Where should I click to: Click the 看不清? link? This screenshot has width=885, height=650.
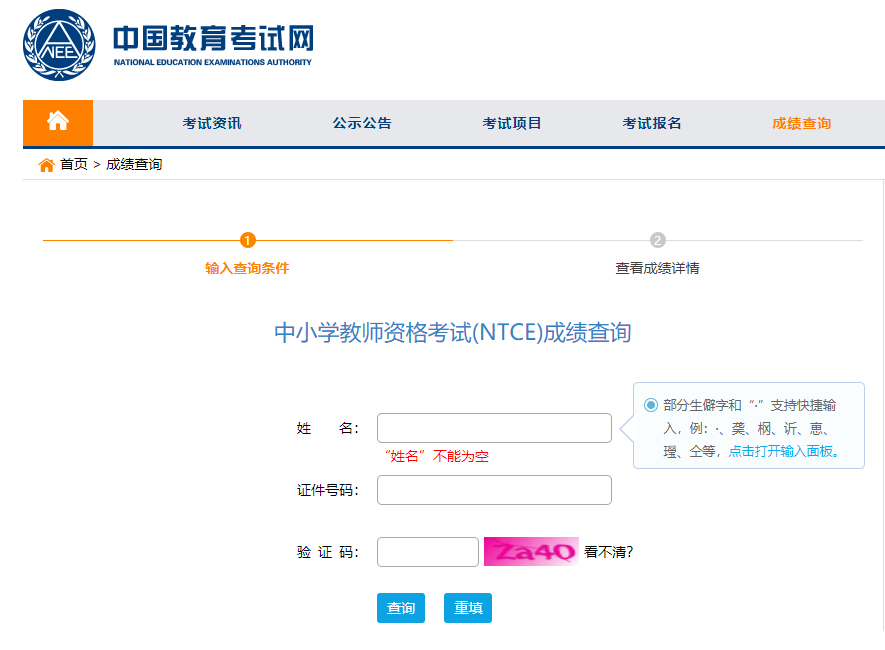point(608,552)
